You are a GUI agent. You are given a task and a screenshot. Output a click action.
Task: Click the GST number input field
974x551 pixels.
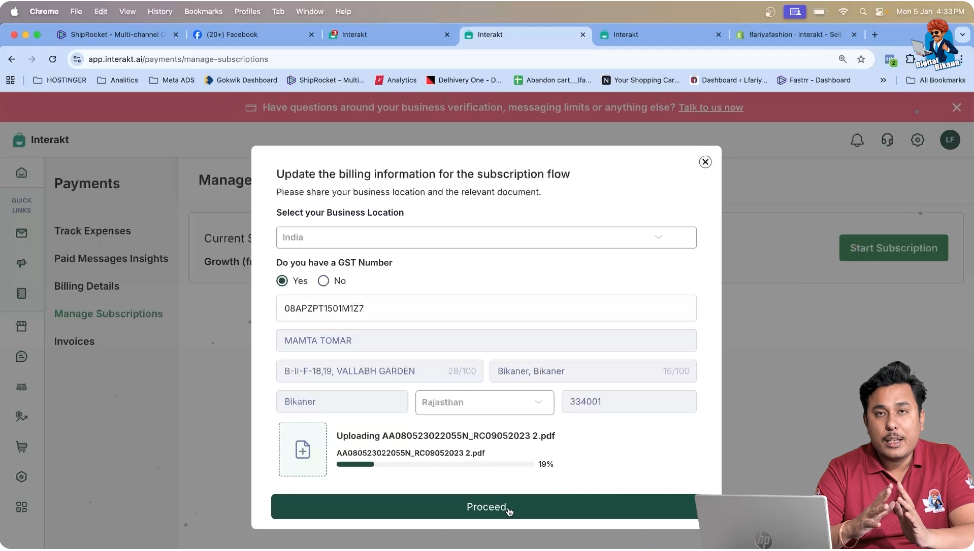pos(486,308)
